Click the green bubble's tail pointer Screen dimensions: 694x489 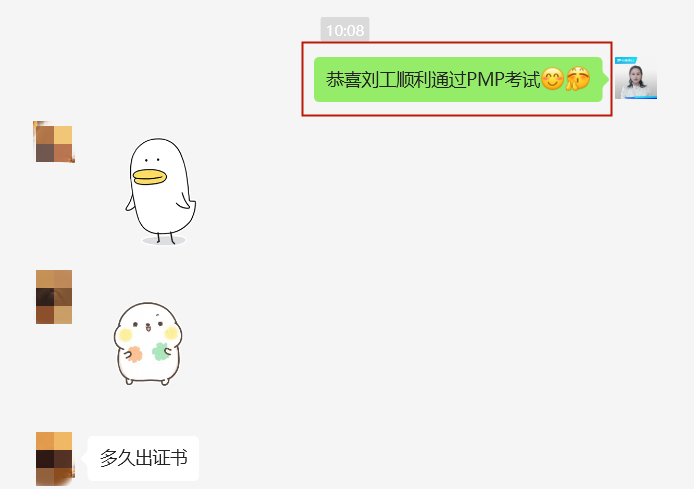pyautogui.click(x=606, y=79)
